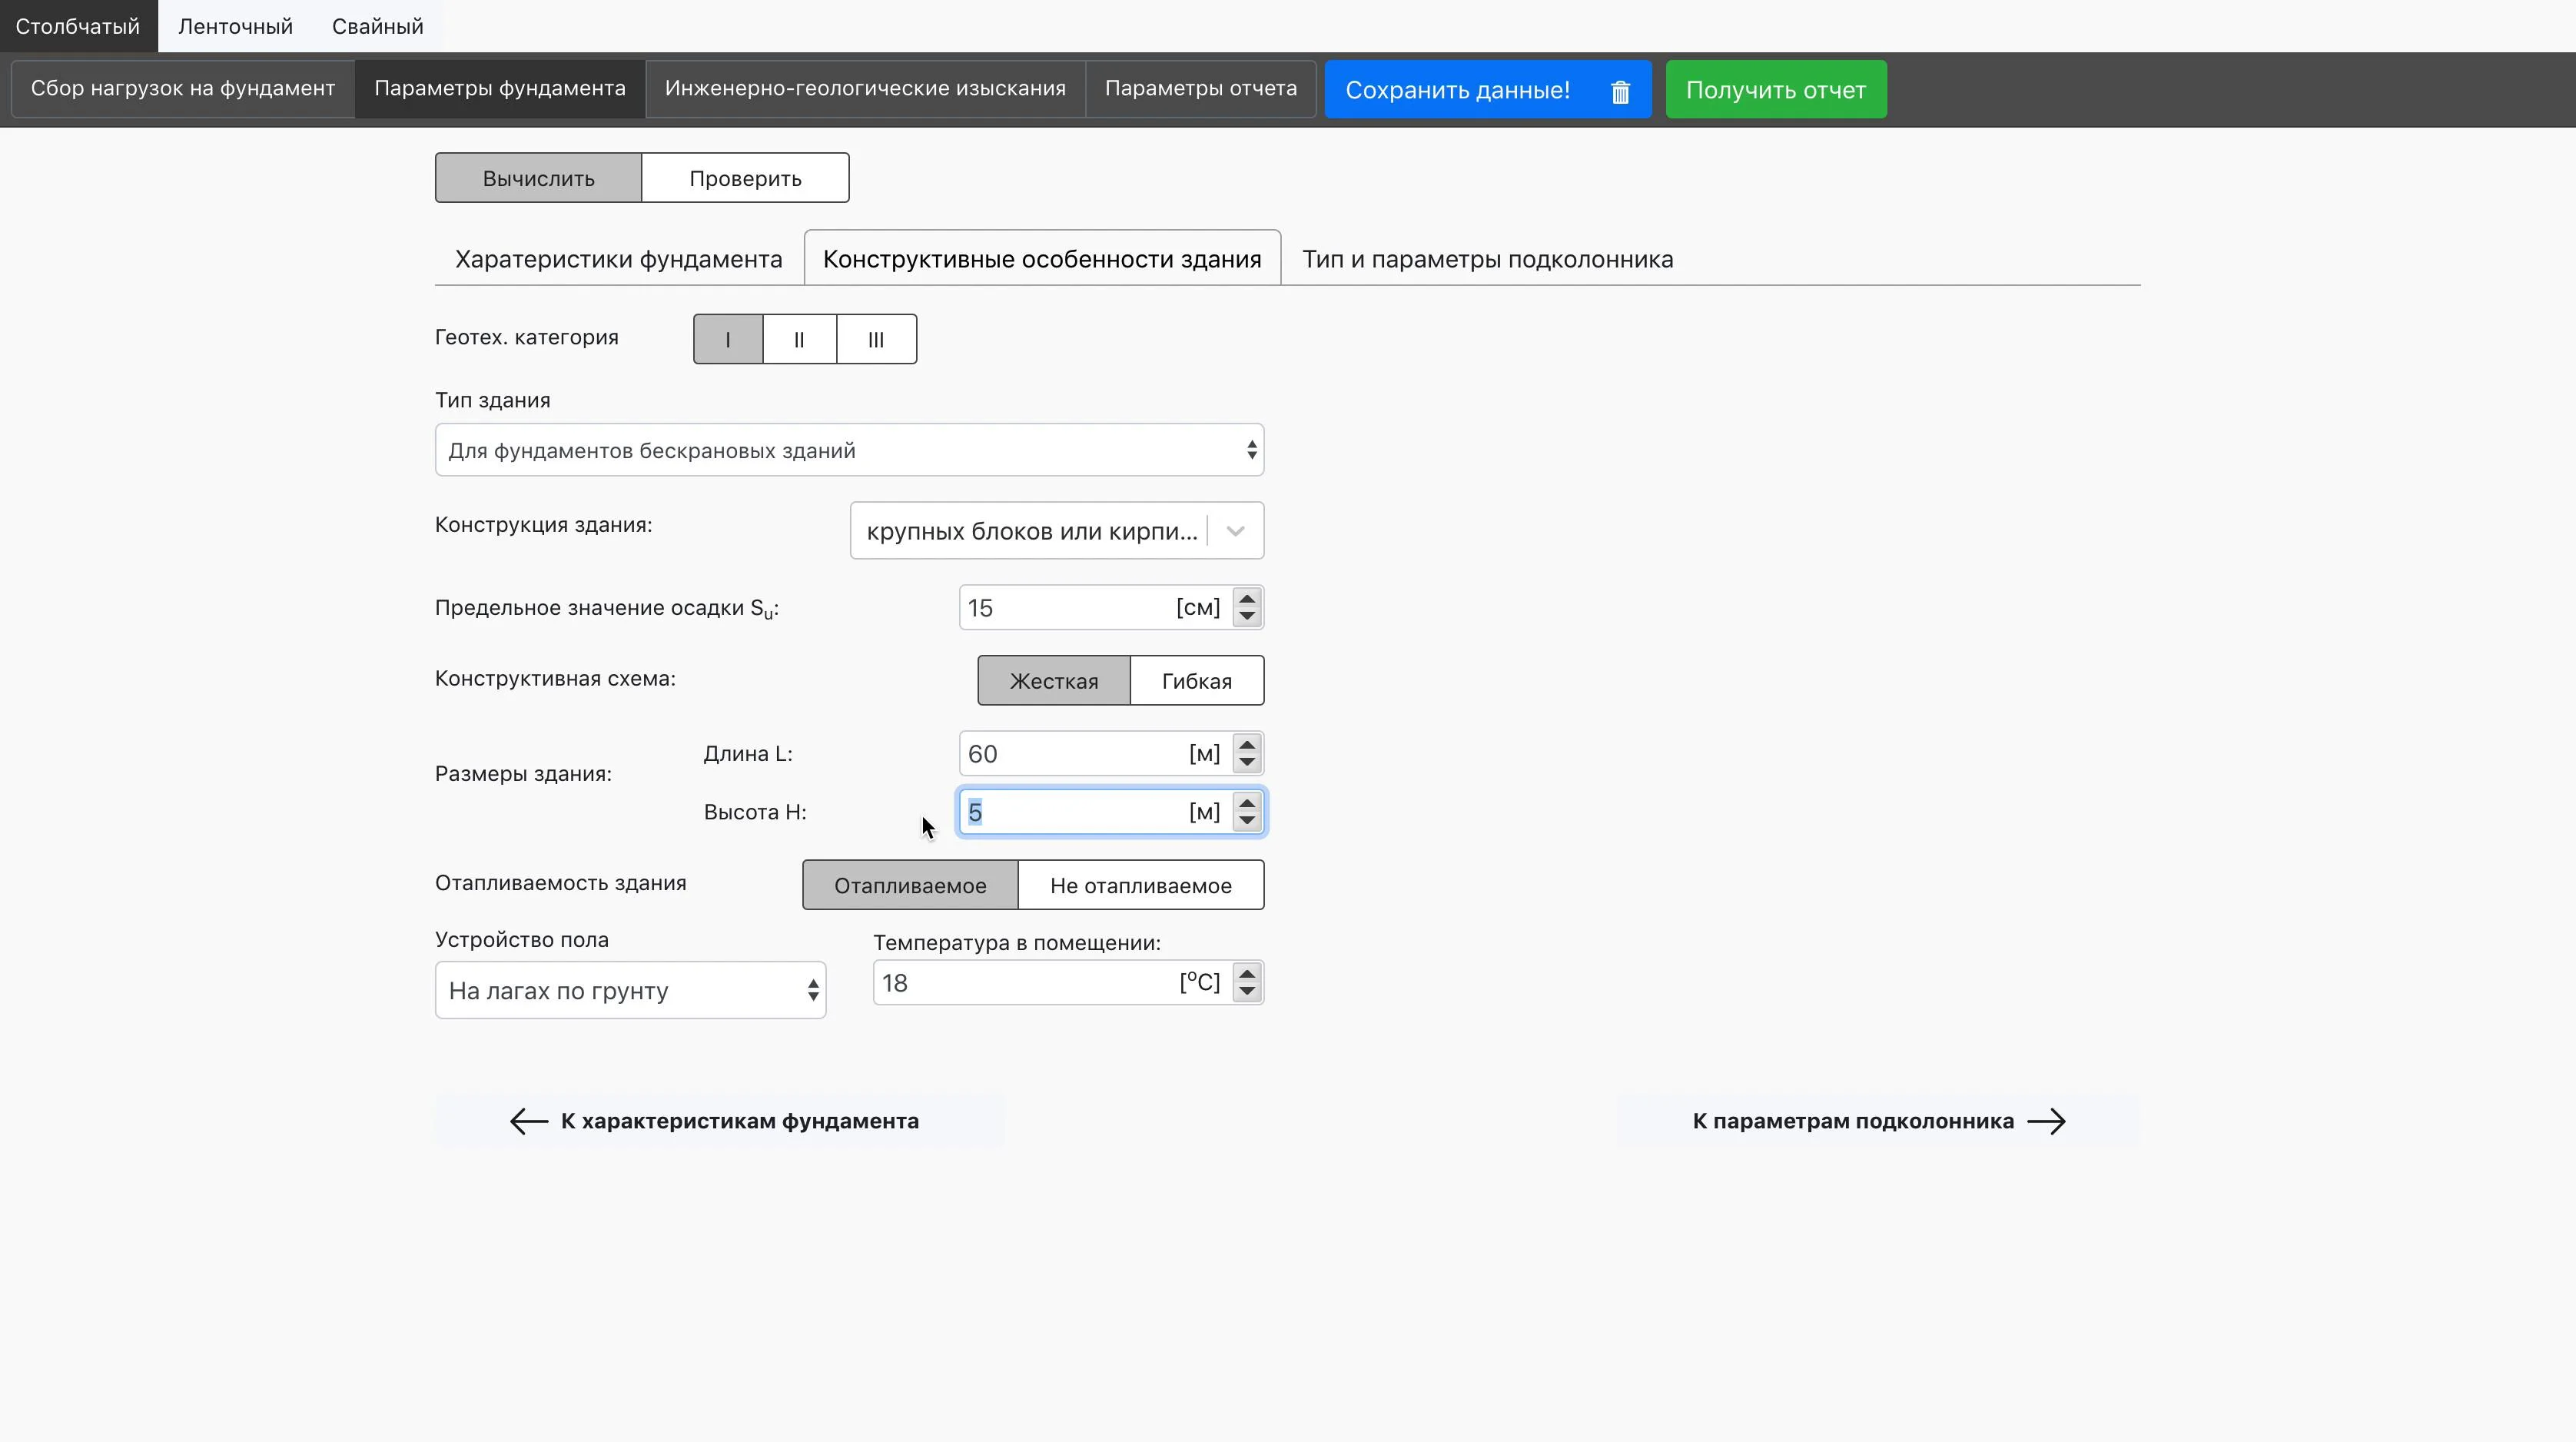Switch the structural scheme to Гибкая
2576x1442 pixels.
[x=1196, y=681]
